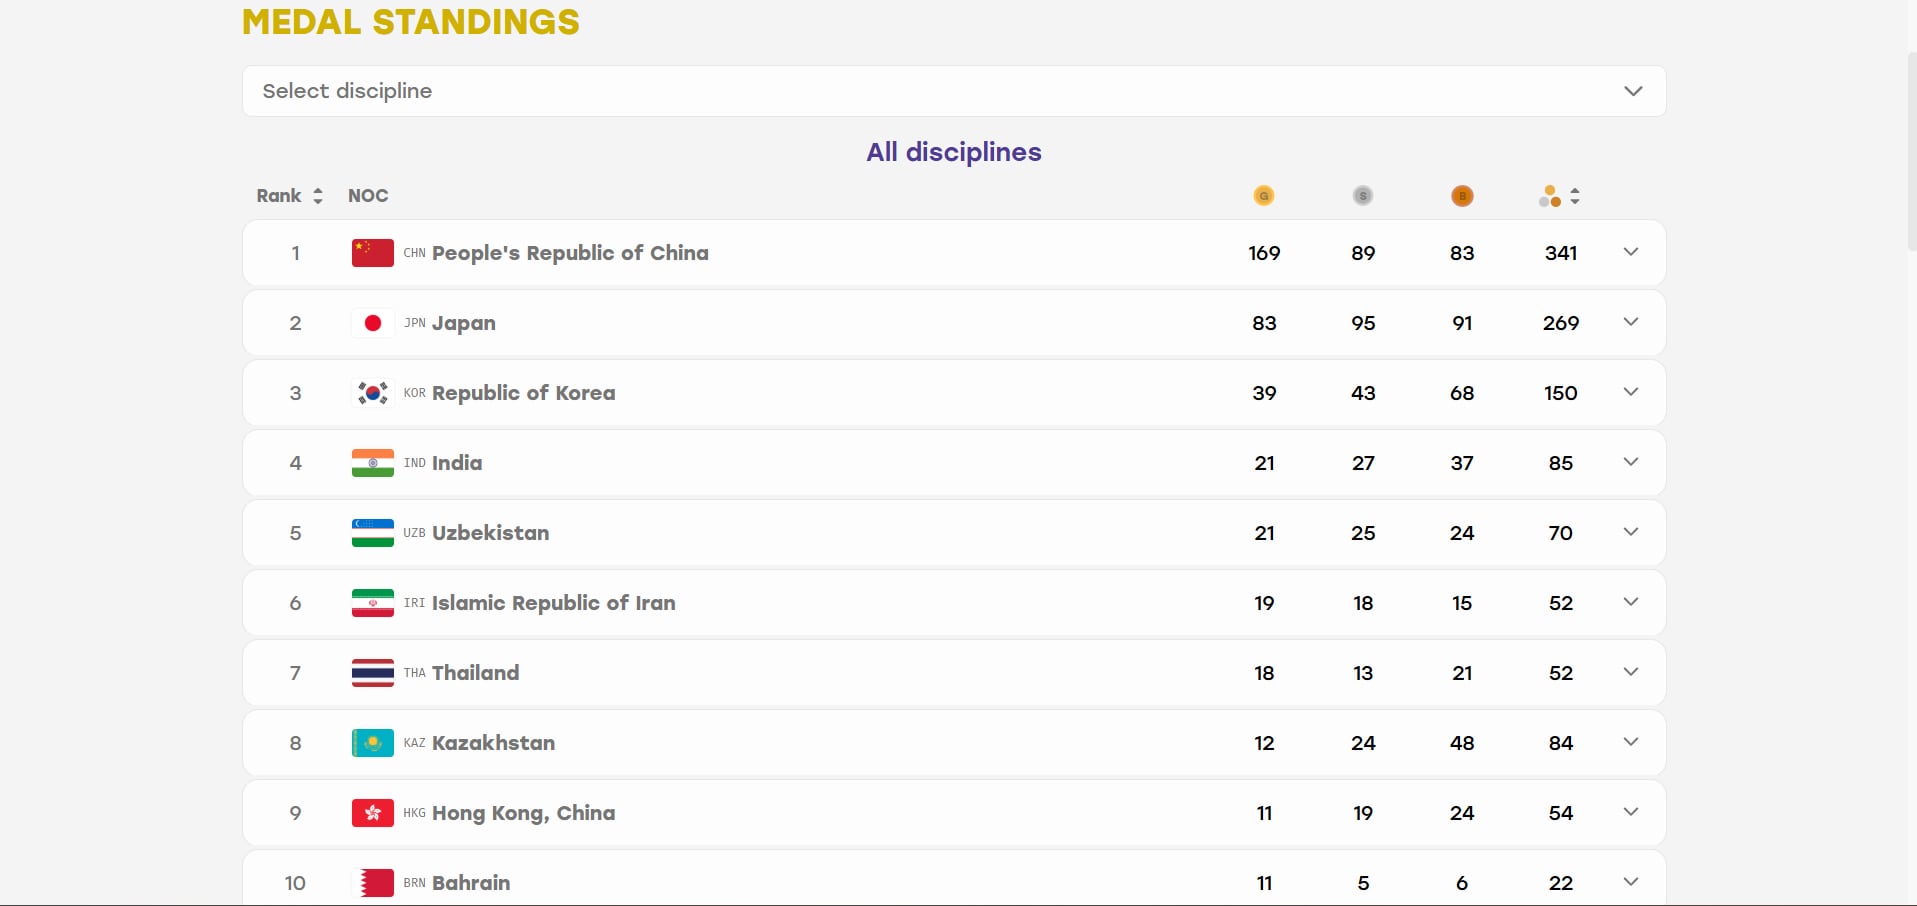The image size is (1917, 906).
Task: Click the Thailand flag icon
Action: point(373,673)
